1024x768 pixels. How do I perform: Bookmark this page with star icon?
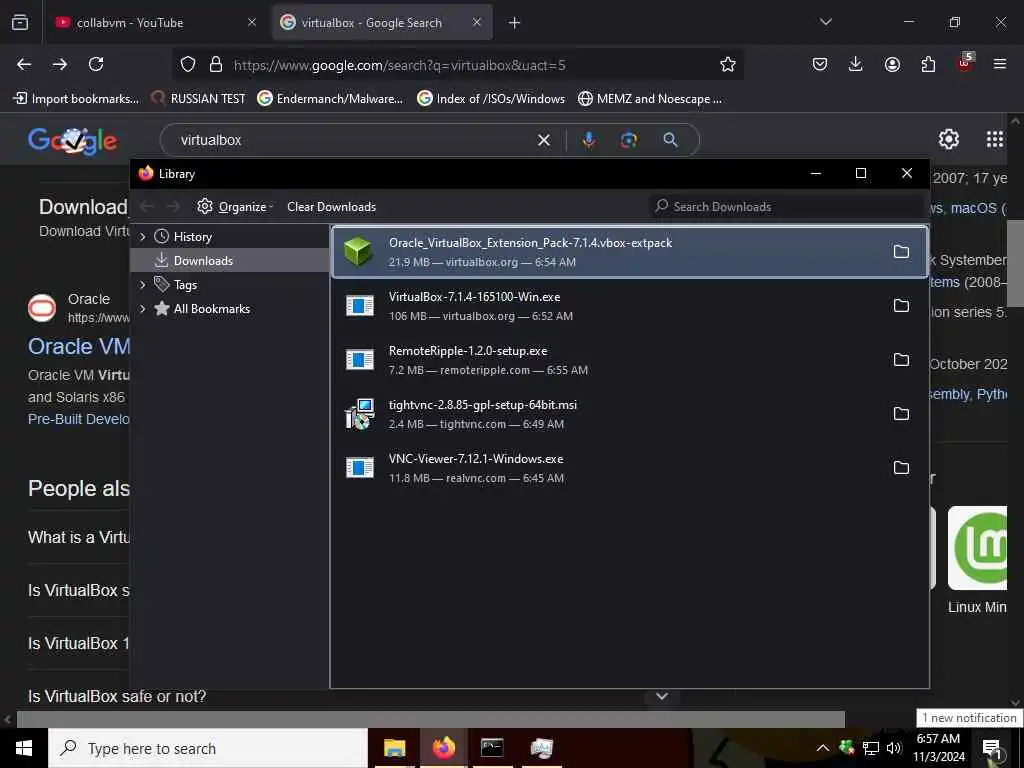pyautogui.click(x=728, y=64)
